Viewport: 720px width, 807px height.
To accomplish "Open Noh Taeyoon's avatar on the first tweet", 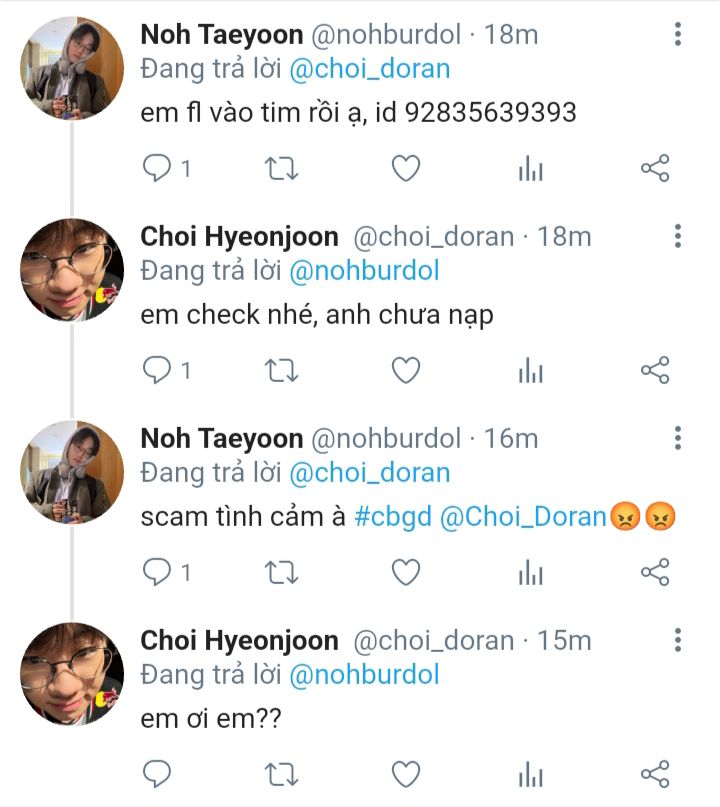I will click(x=72, y=70).
